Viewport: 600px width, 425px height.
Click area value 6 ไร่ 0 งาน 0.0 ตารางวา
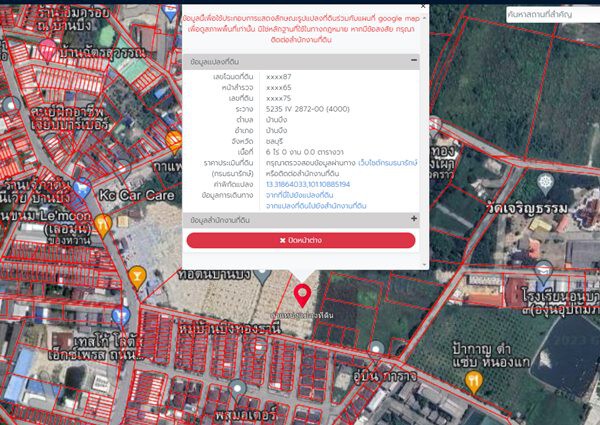click(305, 152)
